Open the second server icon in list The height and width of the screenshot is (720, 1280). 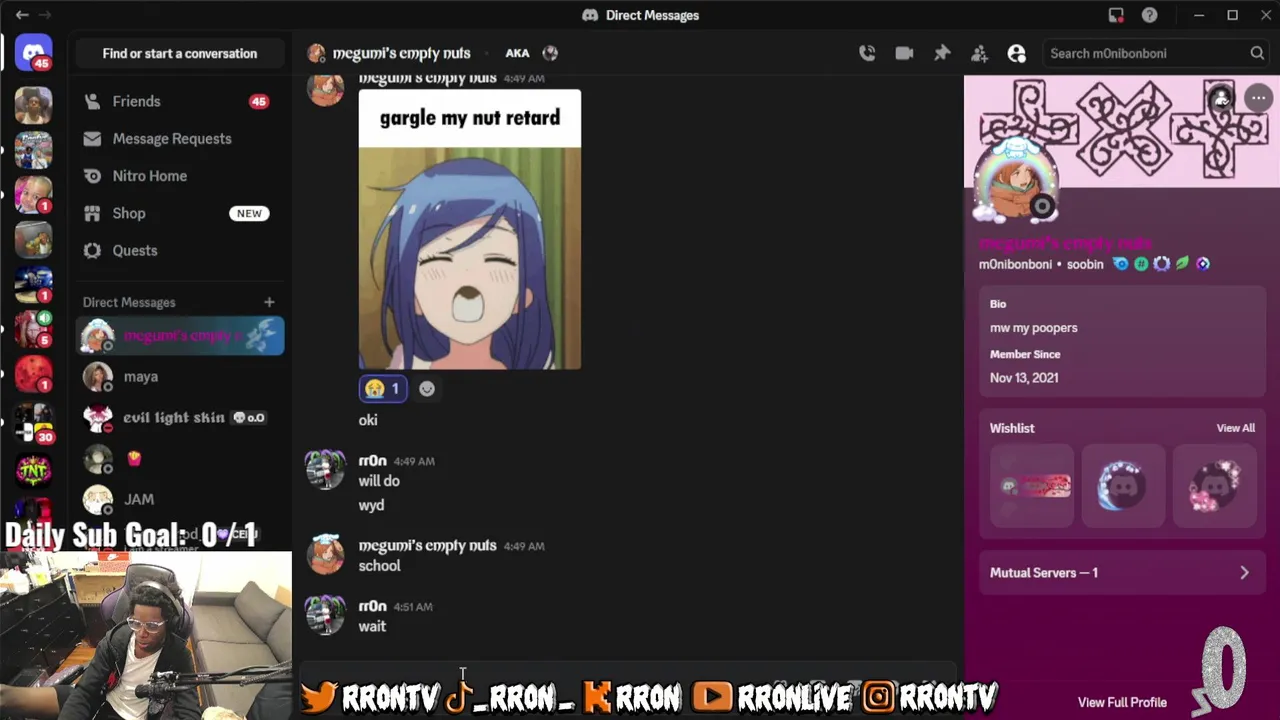click(x=33, y=150)
